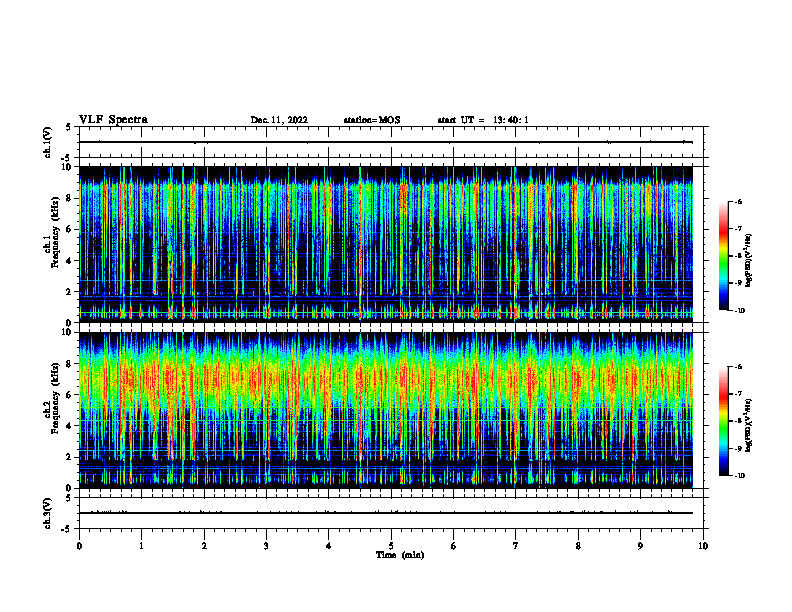Click the "-6" label on ch.1 color bar
Viewport: 792px width, 612px height.
738,202
